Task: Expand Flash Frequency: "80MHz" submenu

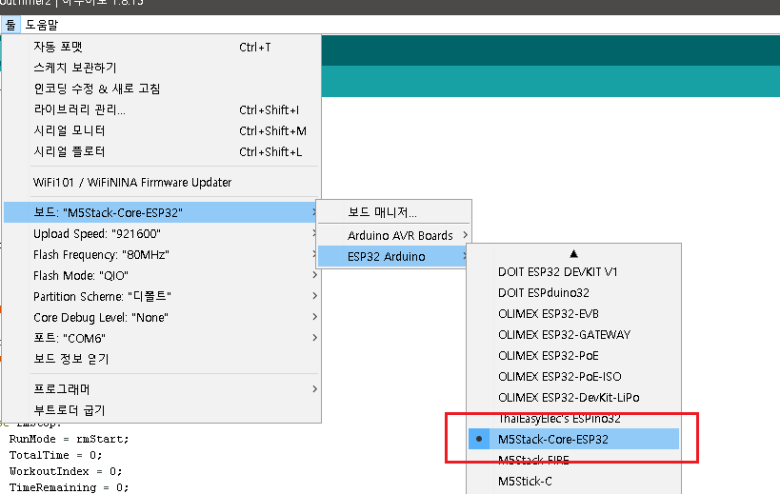Action: 162,254
